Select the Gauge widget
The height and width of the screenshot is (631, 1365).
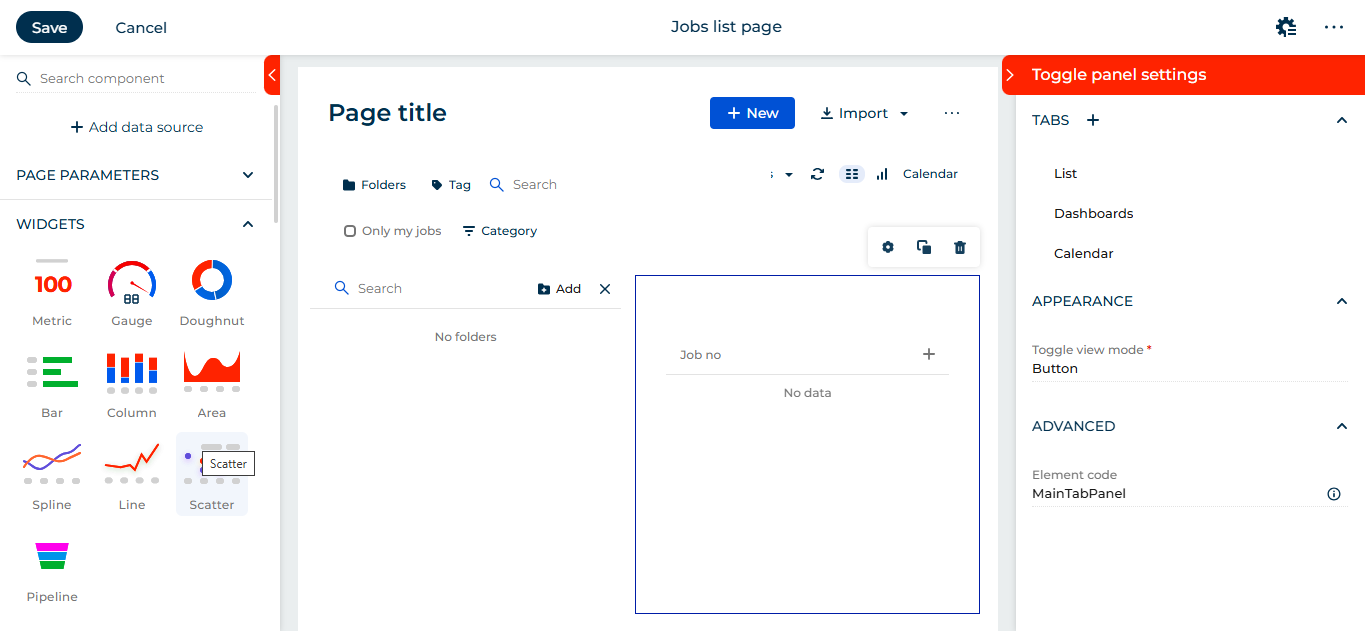(131, 290)
